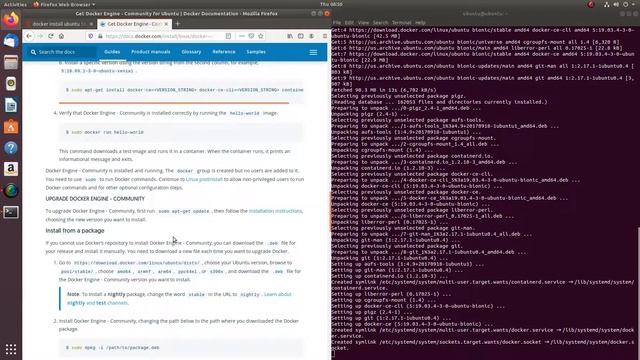Open Firefox from the Ubuntu dock
Viewport: 640px width, 360px height.
[11, 19]
